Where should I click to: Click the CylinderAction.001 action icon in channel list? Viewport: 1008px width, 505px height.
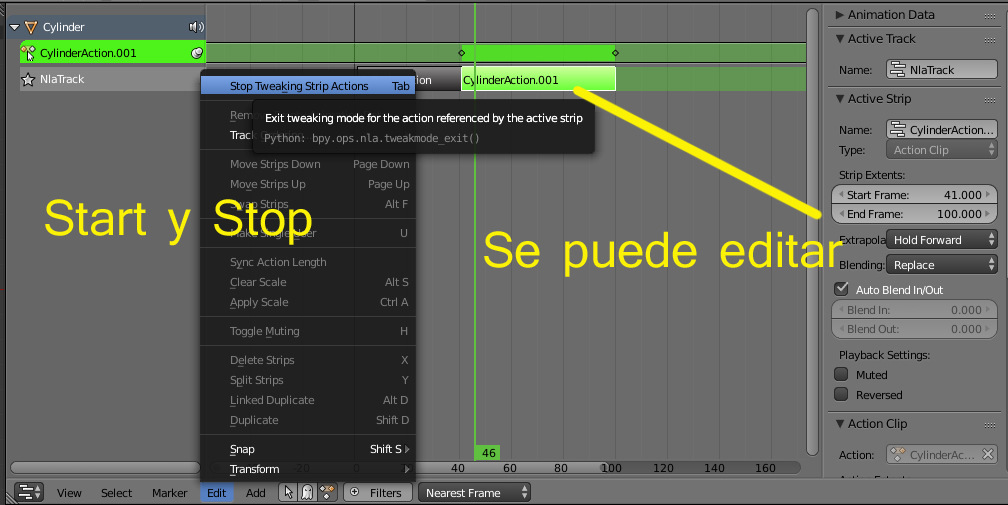tap(28, 53)
